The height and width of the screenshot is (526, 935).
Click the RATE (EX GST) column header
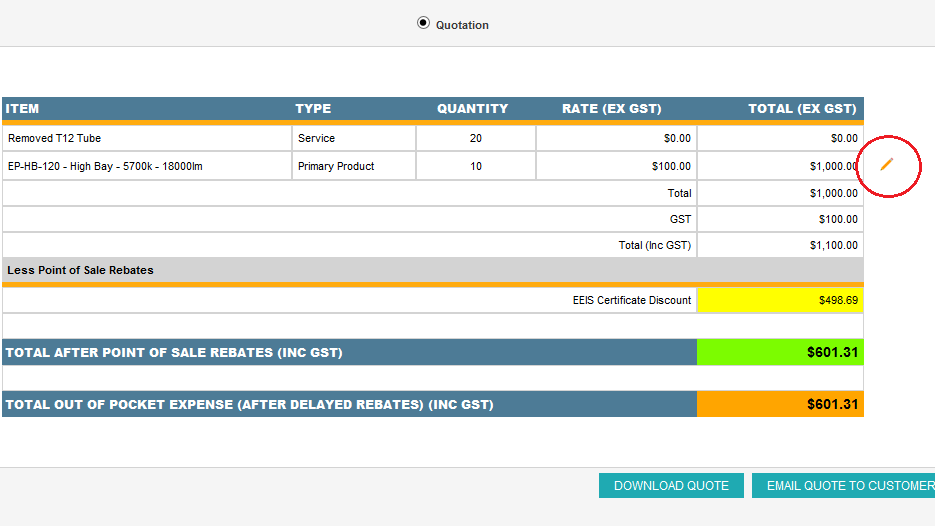click(x=611, y=109)
